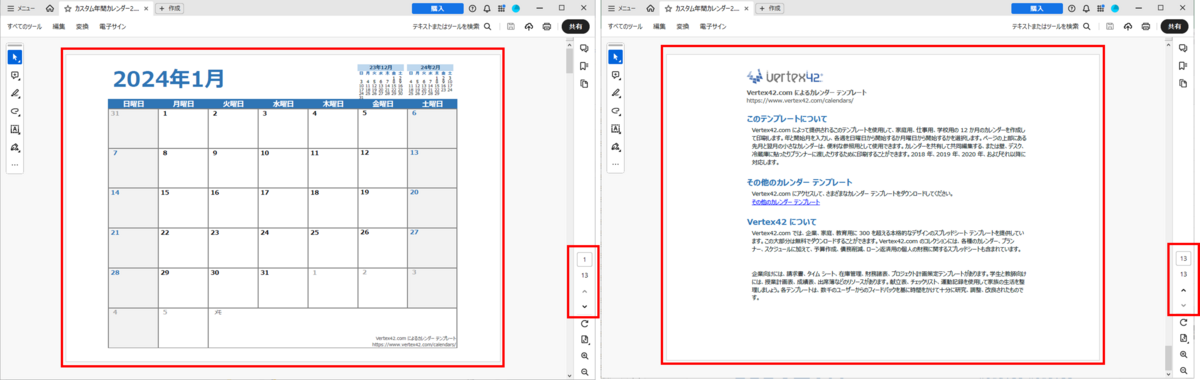Viewport: 1200px width, 380px height.
Task: Click Save icon in left window
Action: pyautogui.click(x=511, y=26)
